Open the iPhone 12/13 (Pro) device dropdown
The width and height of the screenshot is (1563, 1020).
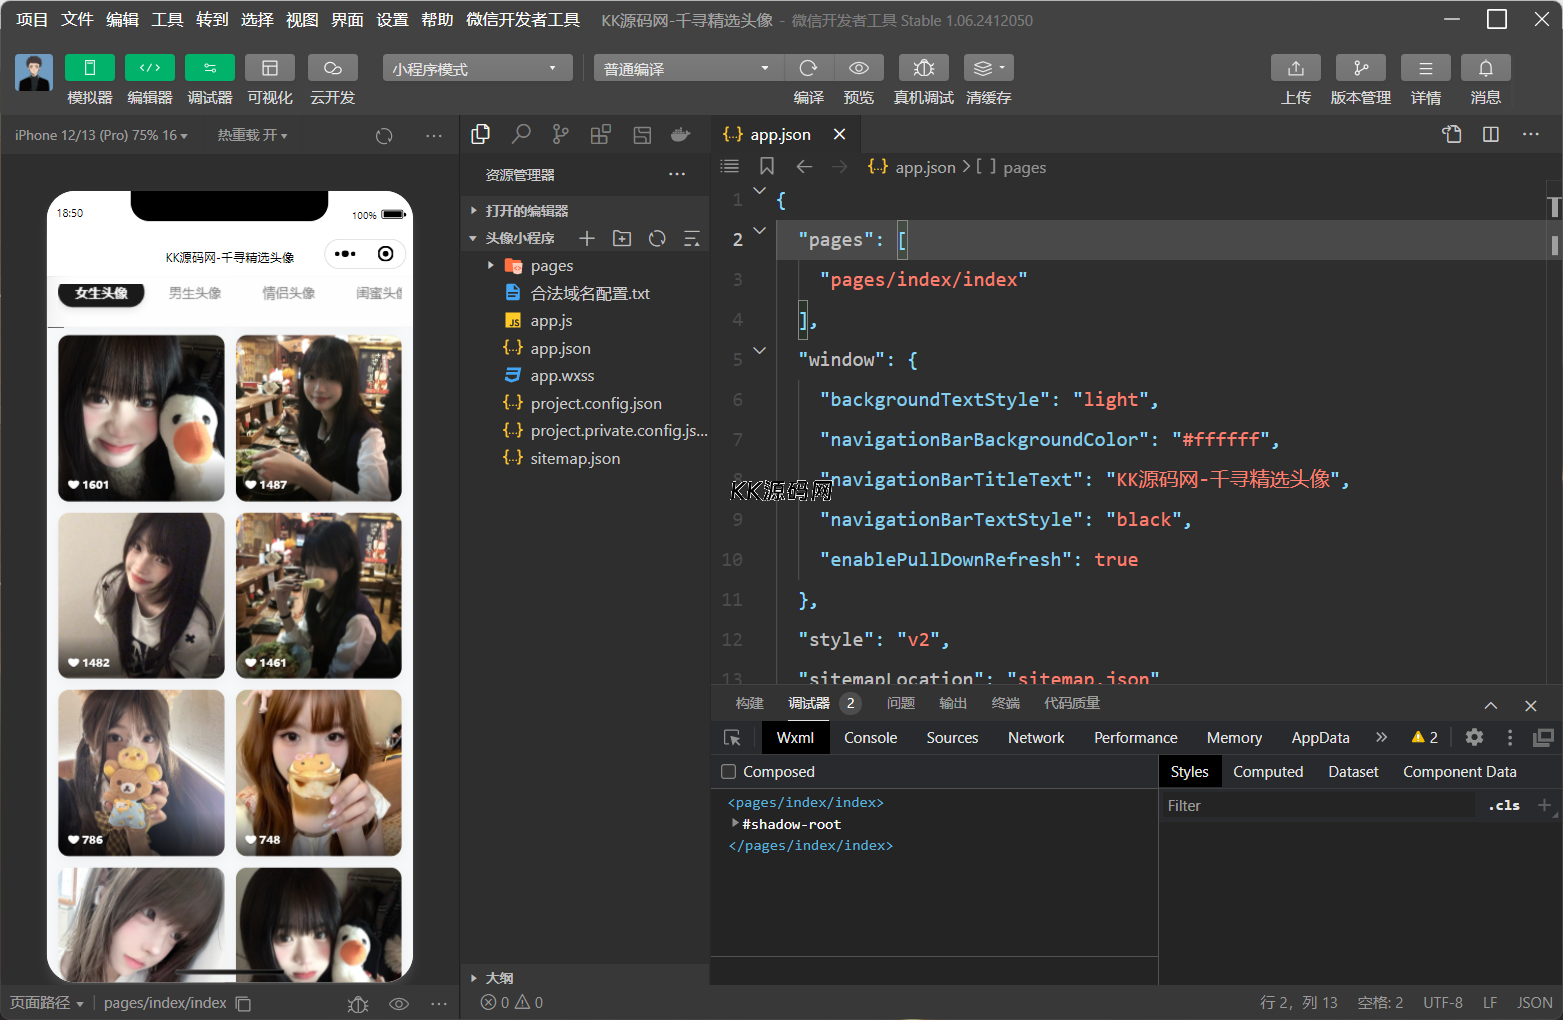point(101,135)
